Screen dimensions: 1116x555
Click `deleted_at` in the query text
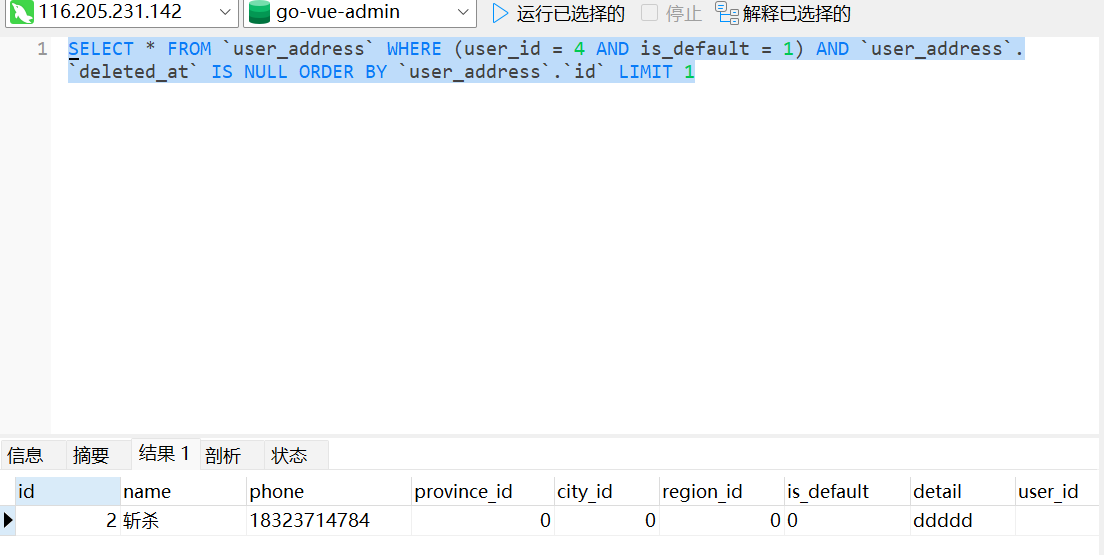pyautogui.click(x=134, y=72)
